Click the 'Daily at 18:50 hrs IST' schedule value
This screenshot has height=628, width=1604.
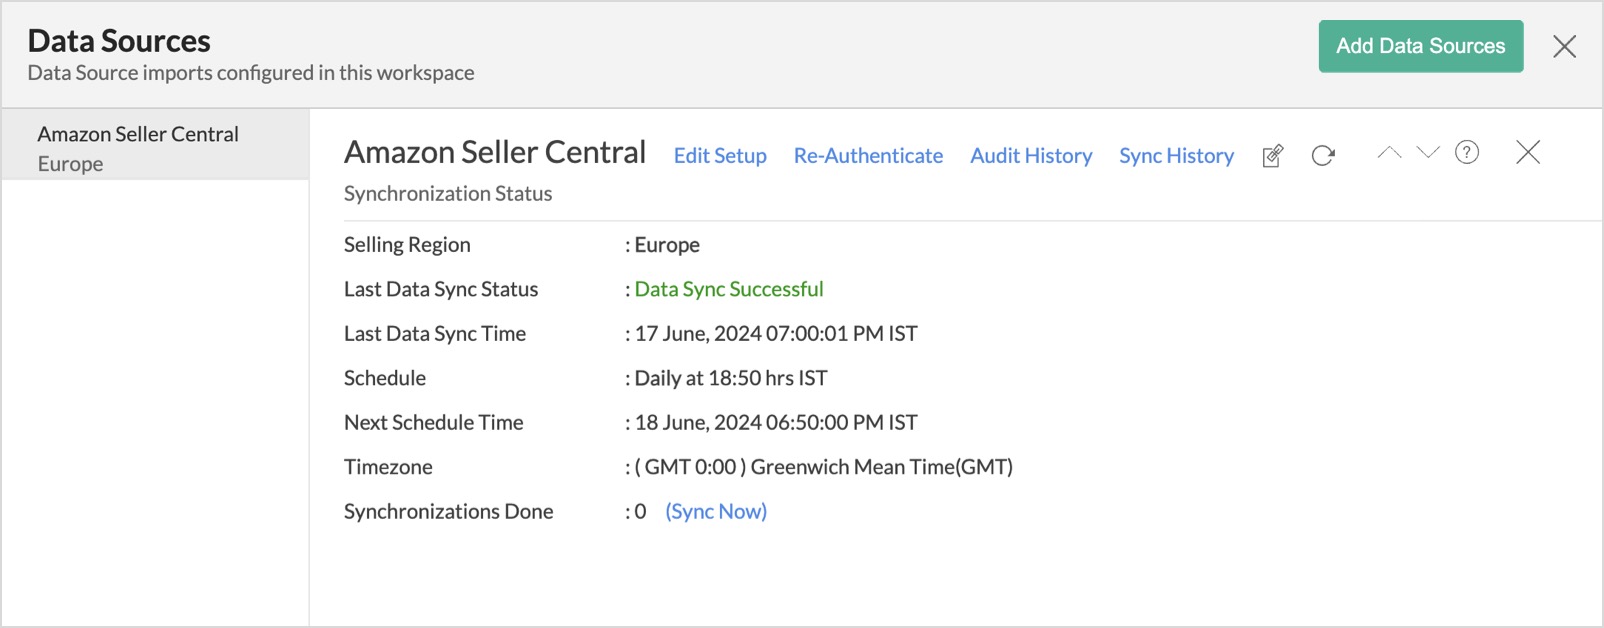pos(731,378)
